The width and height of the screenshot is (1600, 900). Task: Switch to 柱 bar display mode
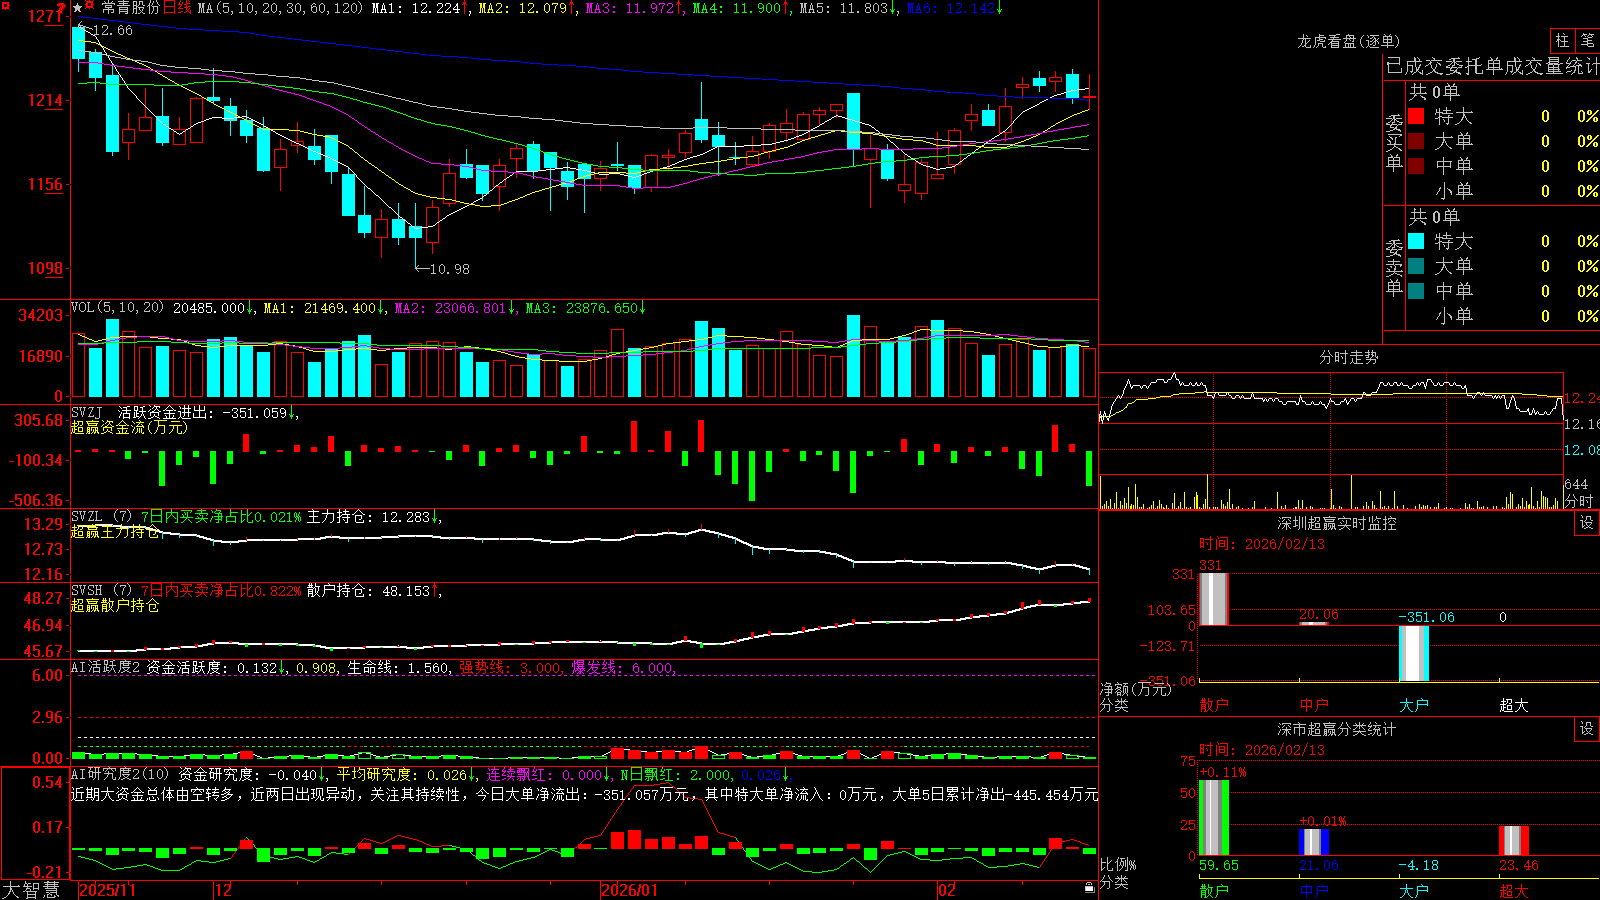click(x=1562, y=40)
